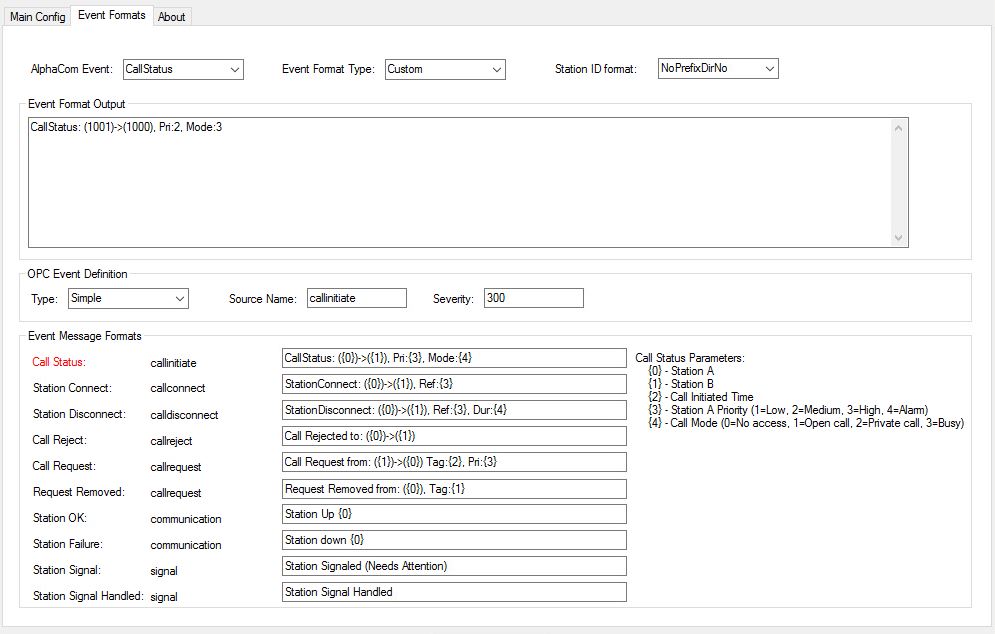Open the Event Format Type dropdown
The image size is (995, 634).
(445, 69)
